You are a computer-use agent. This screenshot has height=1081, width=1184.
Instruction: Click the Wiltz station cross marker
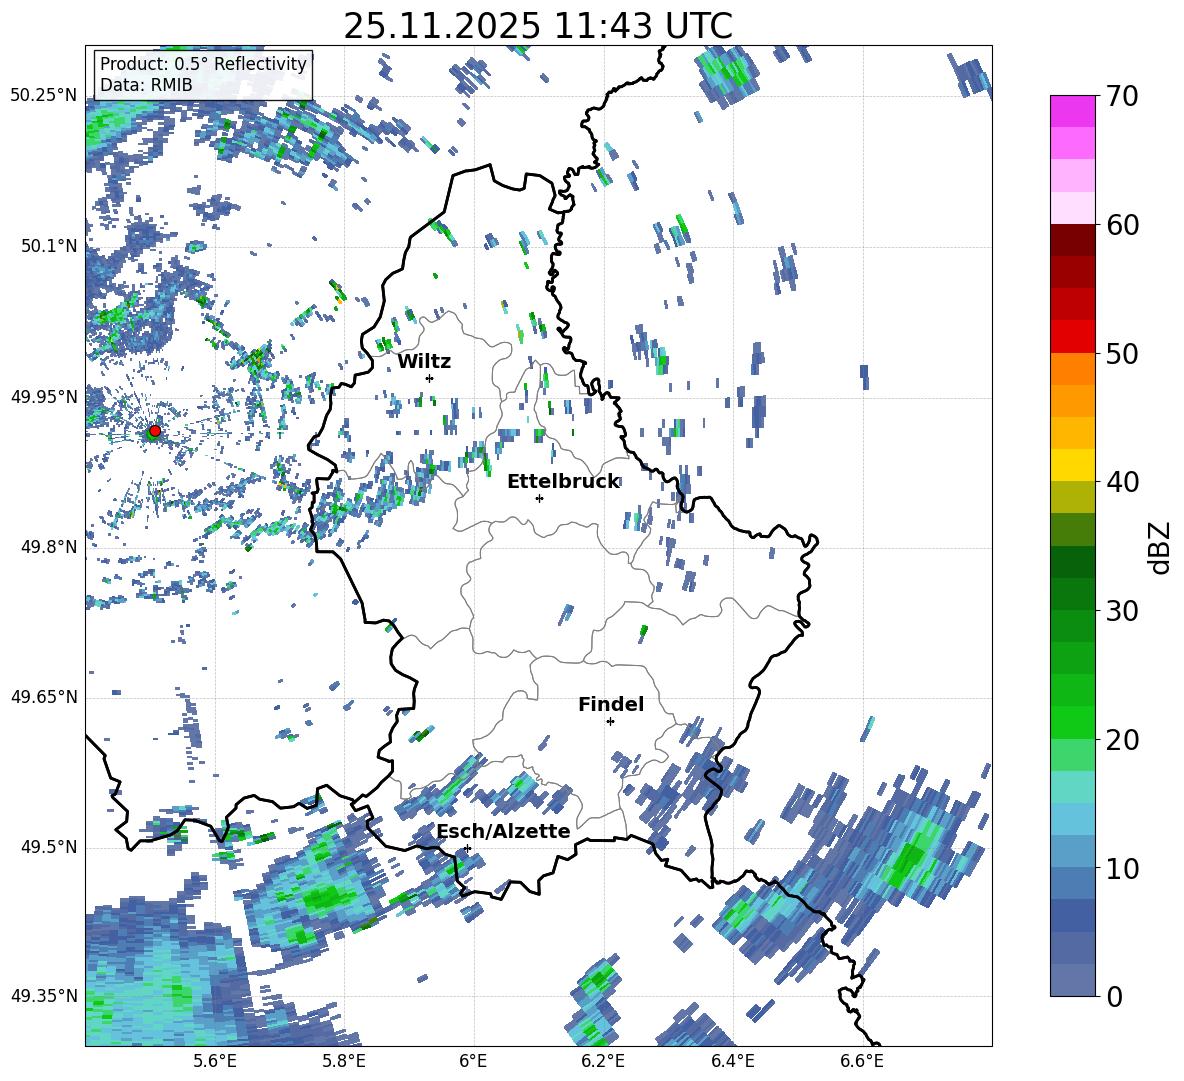430,378
